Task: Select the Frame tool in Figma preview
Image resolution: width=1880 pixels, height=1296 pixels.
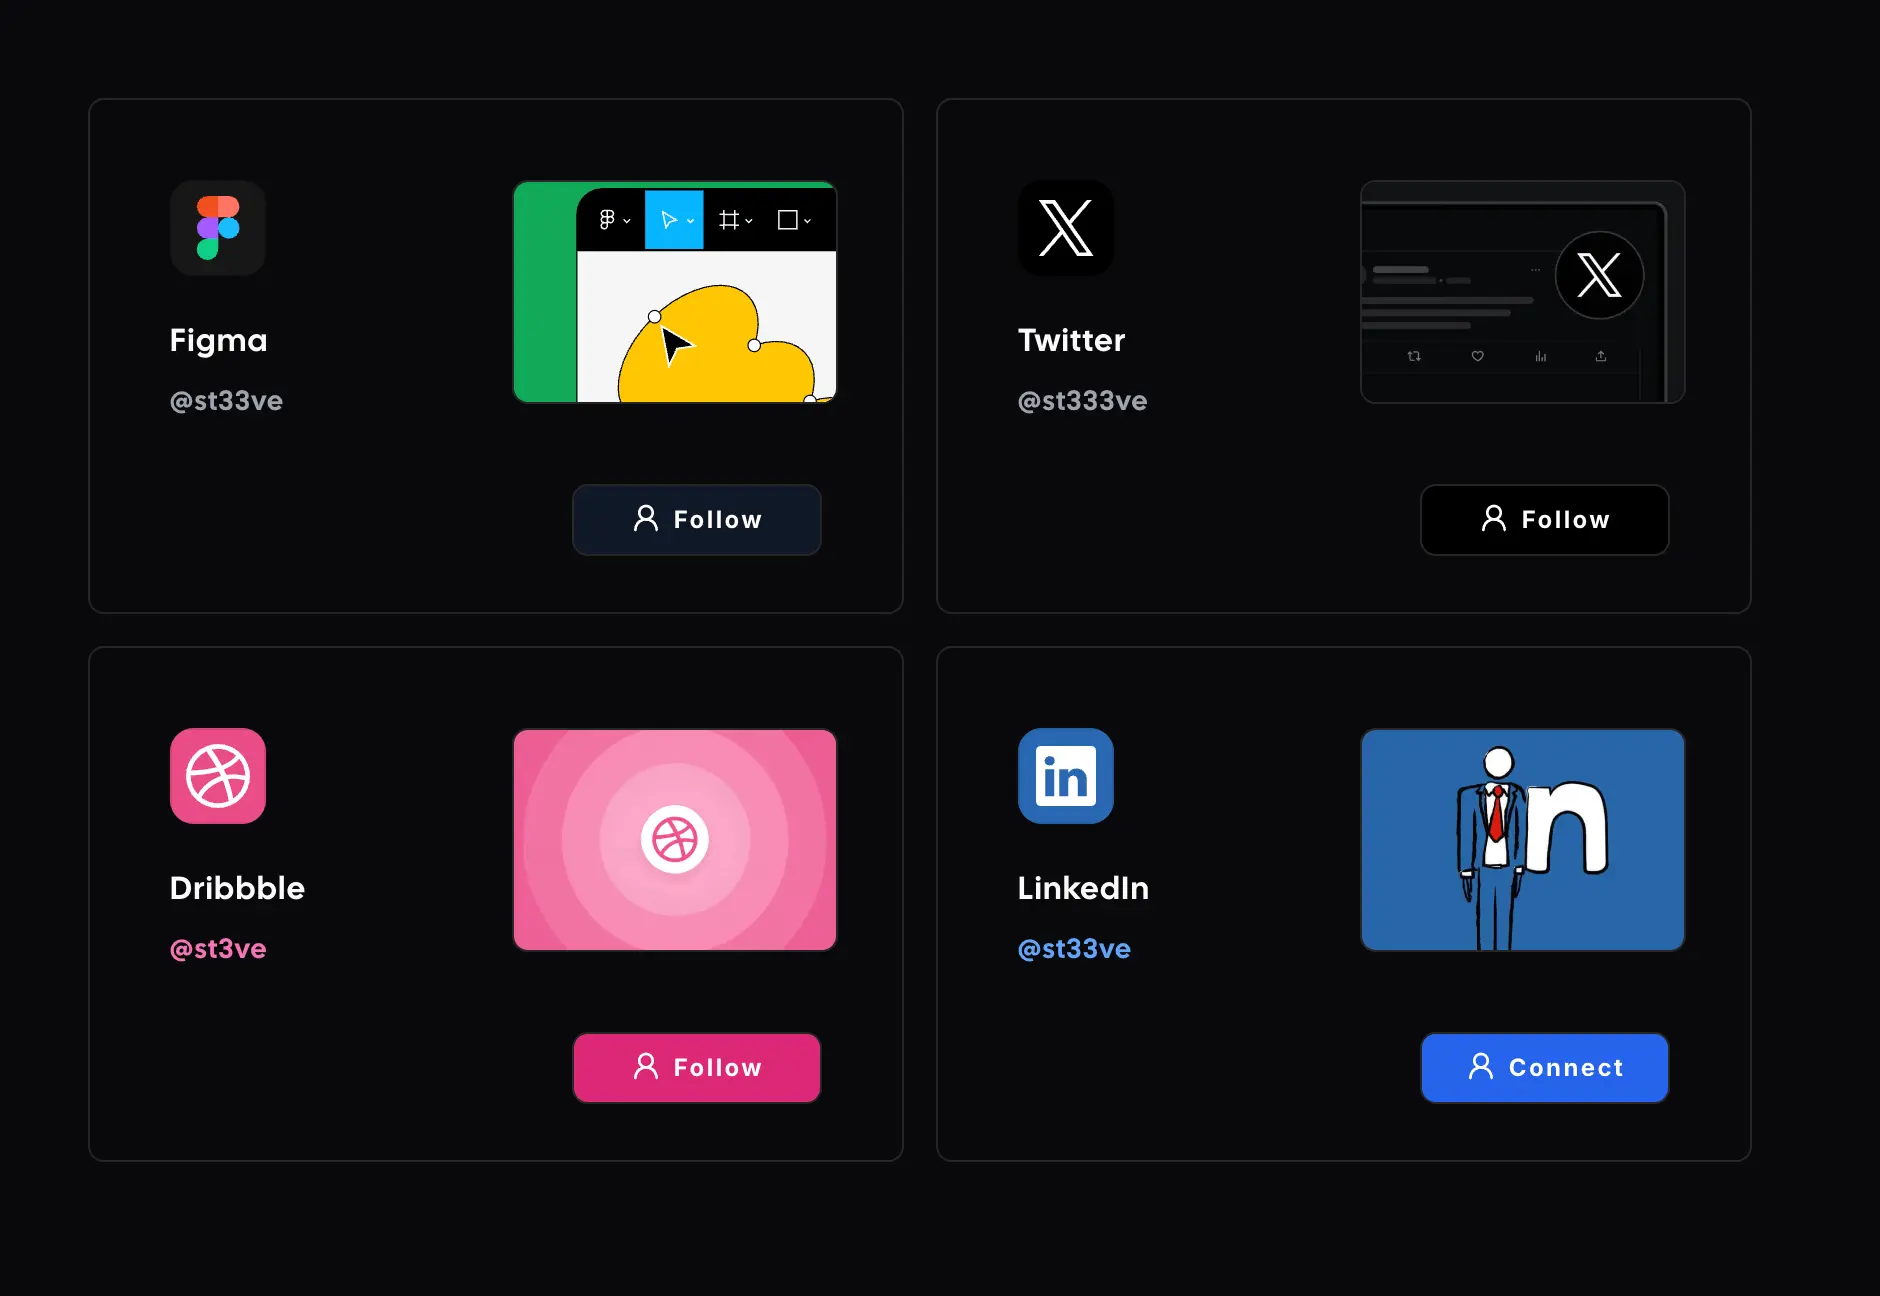Action: [x=729, y=220]
